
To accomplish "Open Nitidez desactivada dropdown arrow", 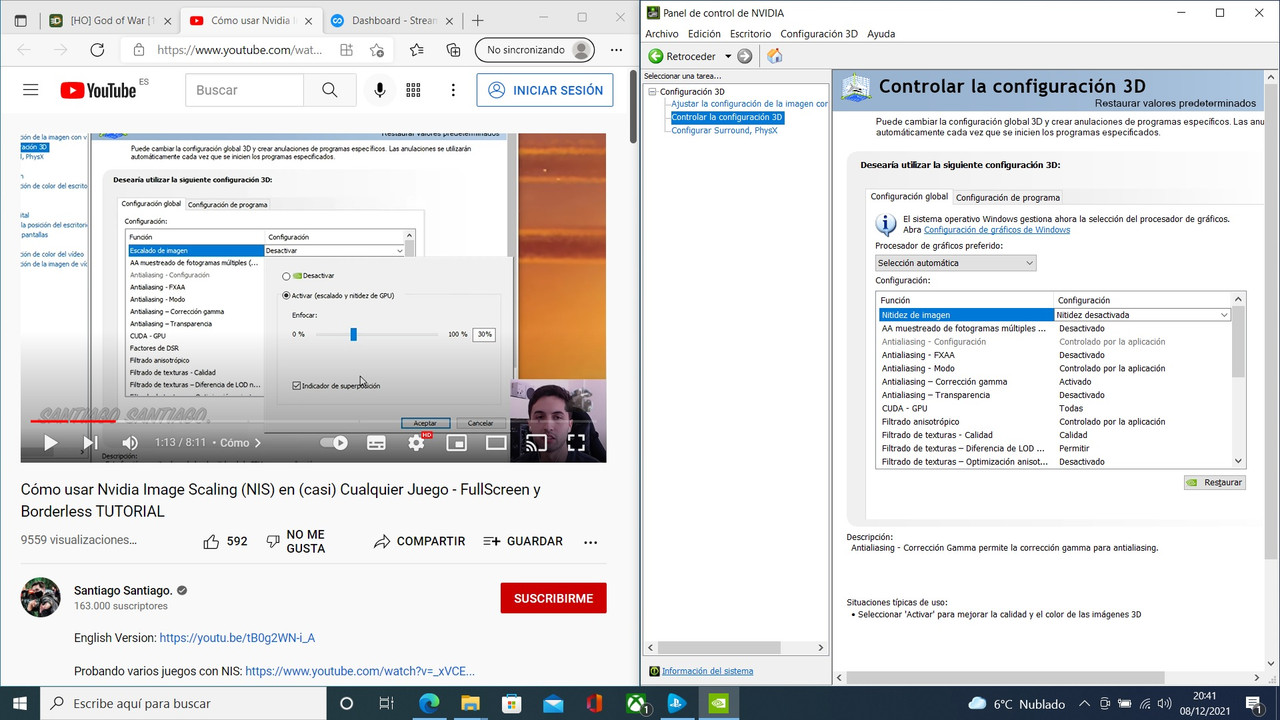I will 1224,315.
